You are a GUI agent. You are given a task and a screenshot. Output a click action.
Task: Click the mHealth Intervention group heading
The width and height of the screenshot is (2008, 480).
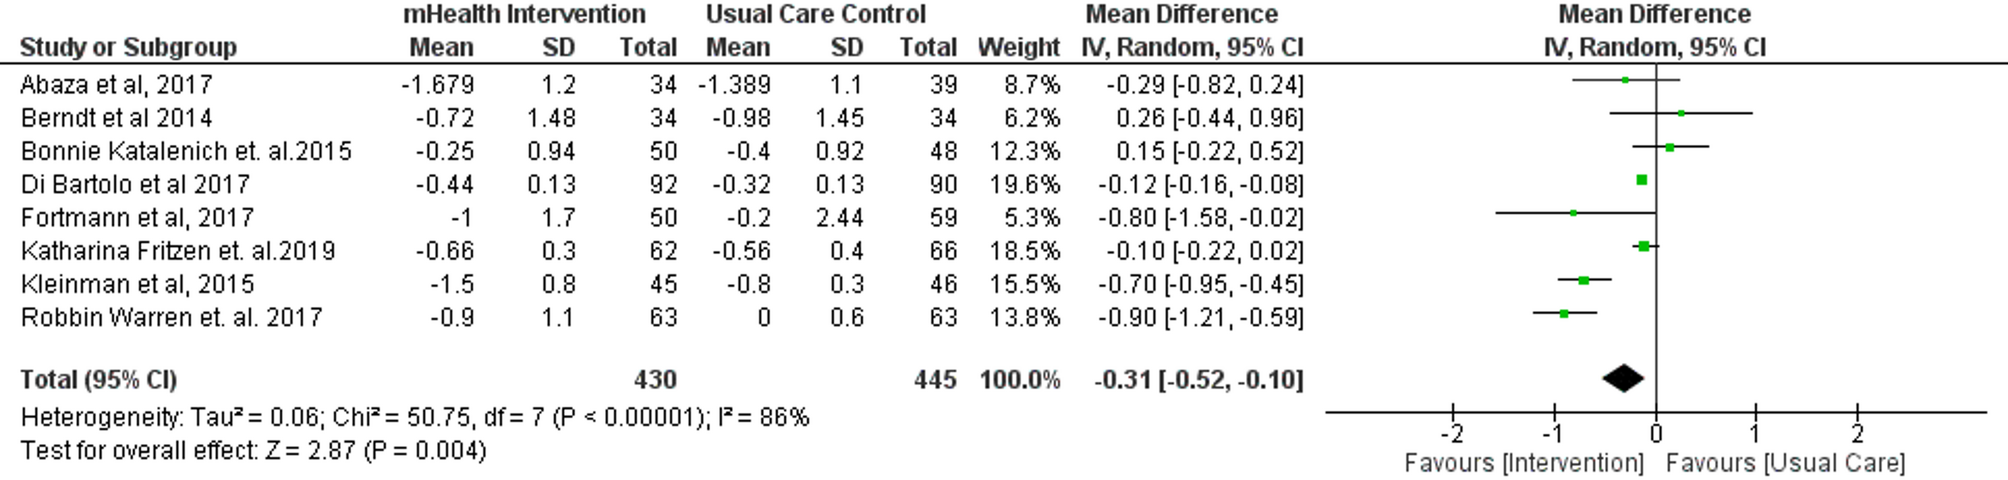click(524, 14)
